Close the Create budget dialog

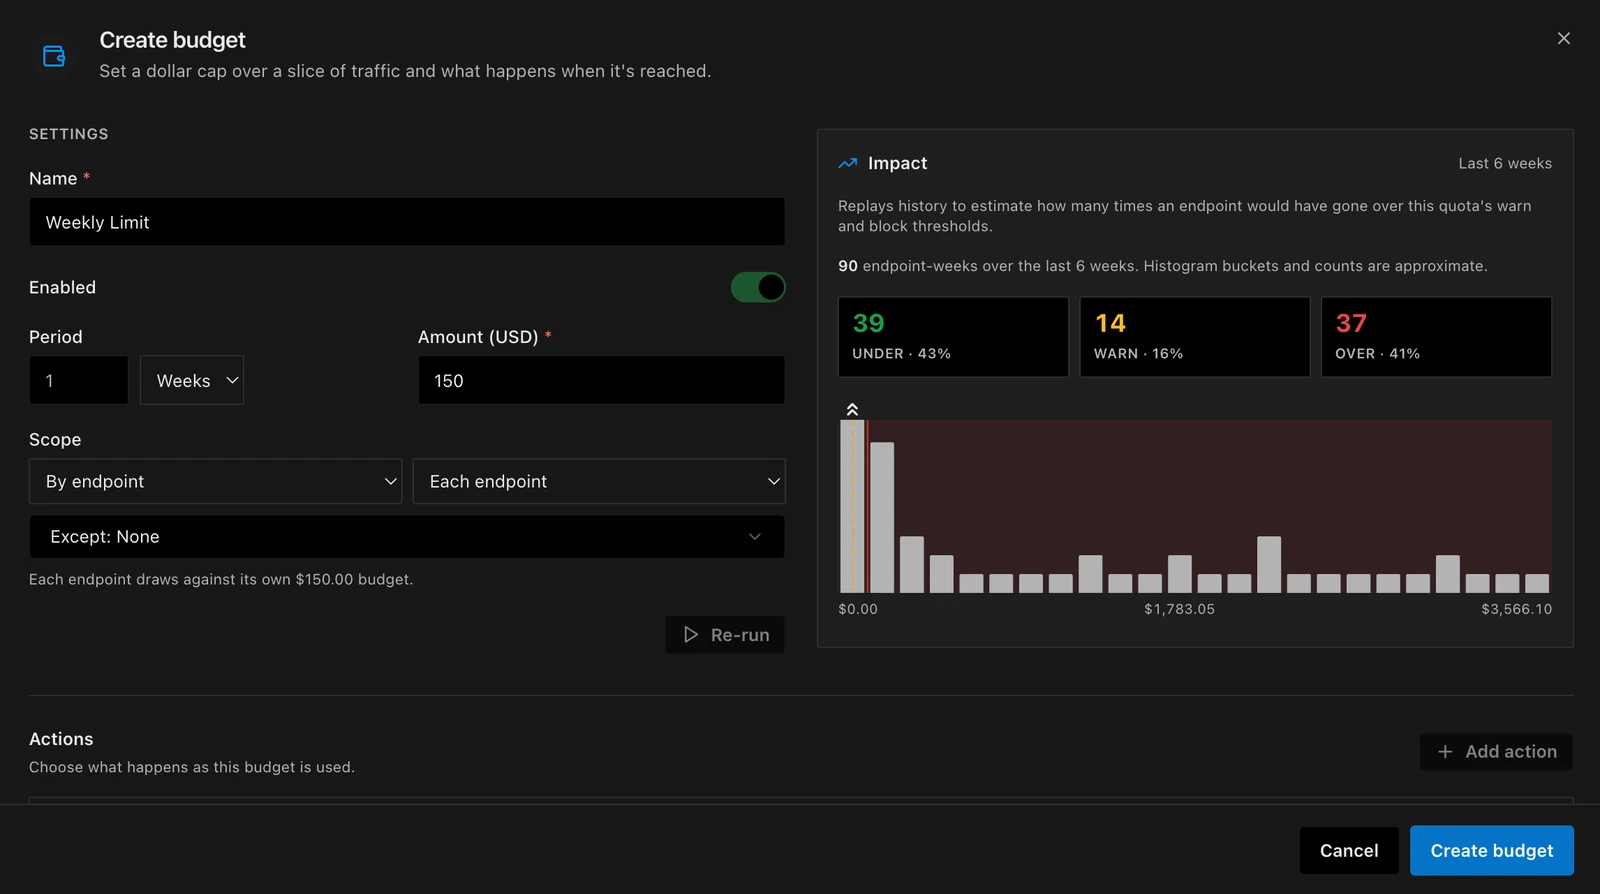click(1564, 38)
